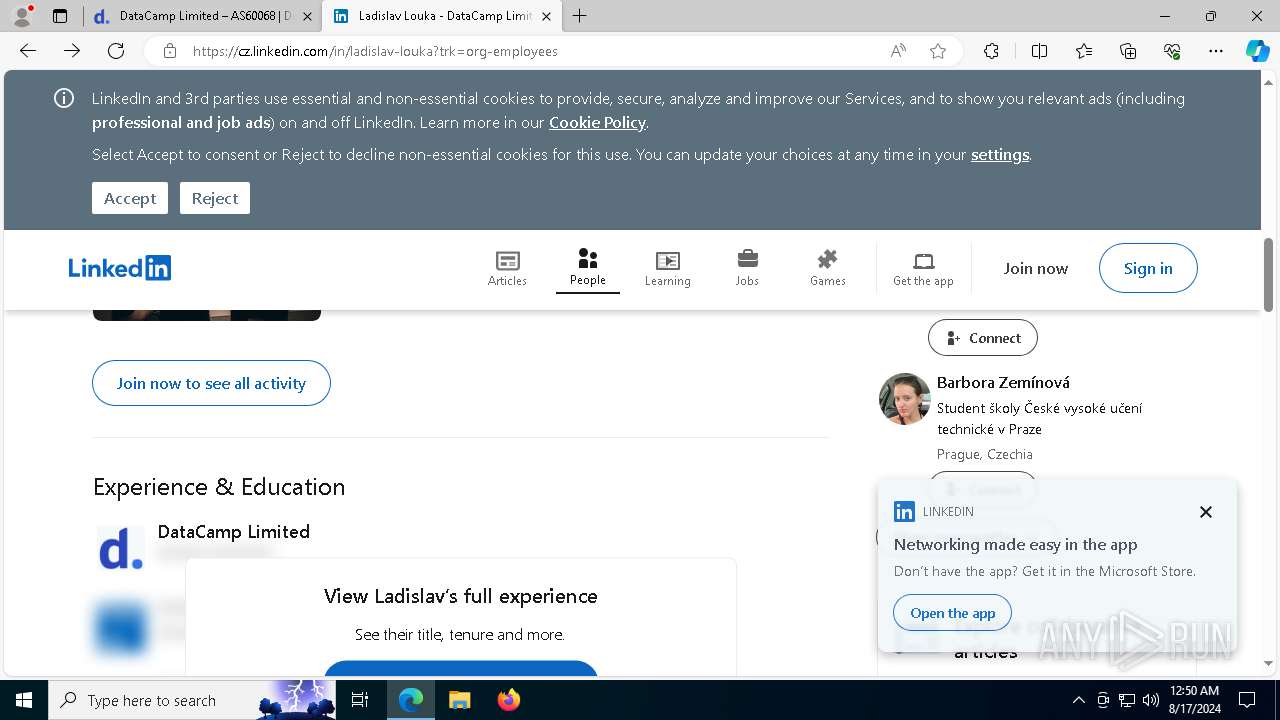Viewport: 1280px width, 720px height.
Task: Open Task View on the taskbar
Action: (361, 700)
